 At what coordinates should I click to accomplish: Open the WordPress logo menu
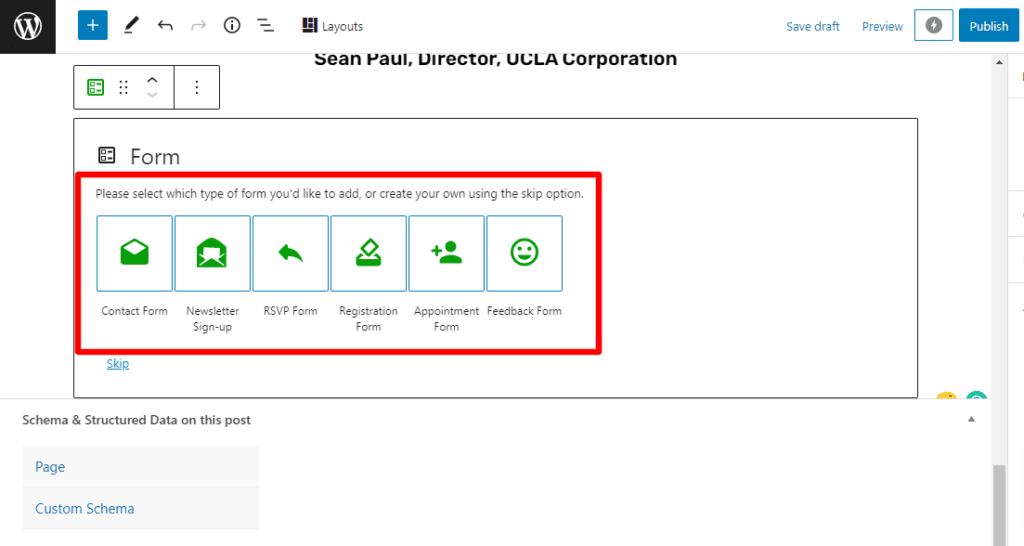click(27, 27)
